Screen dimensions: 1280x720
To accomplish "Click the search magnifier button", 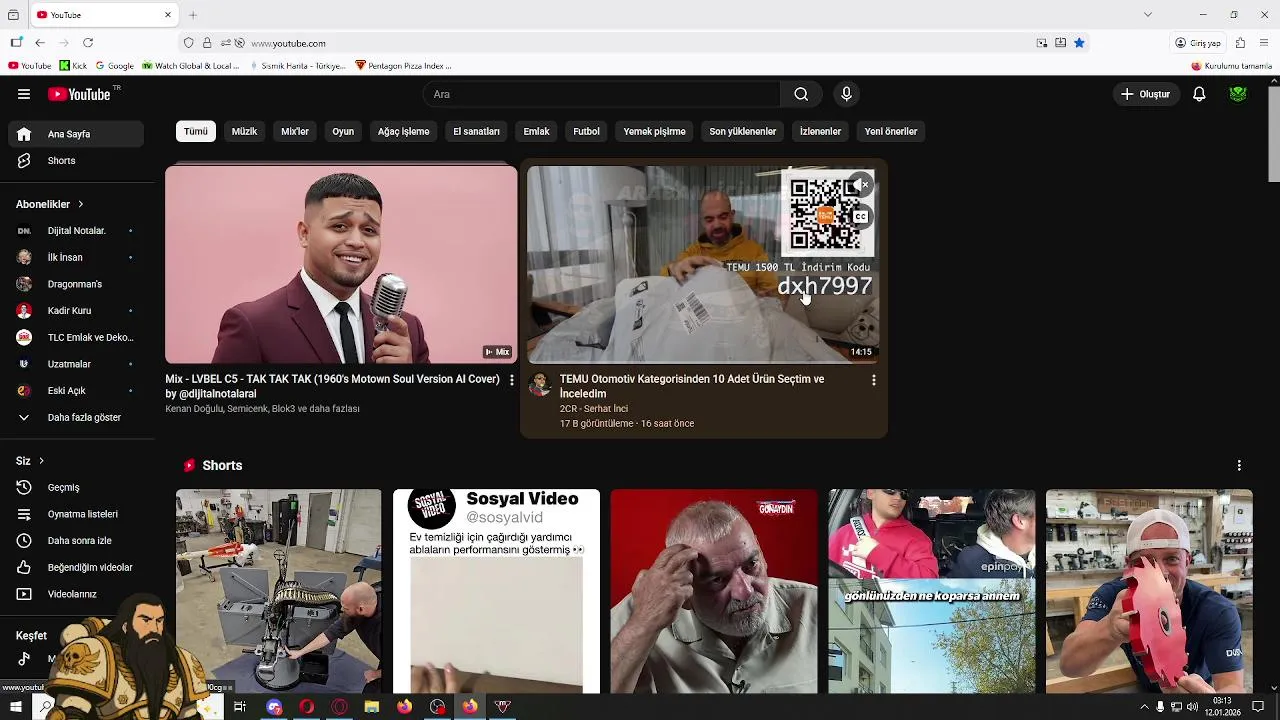I will click(x=801, y=94).
